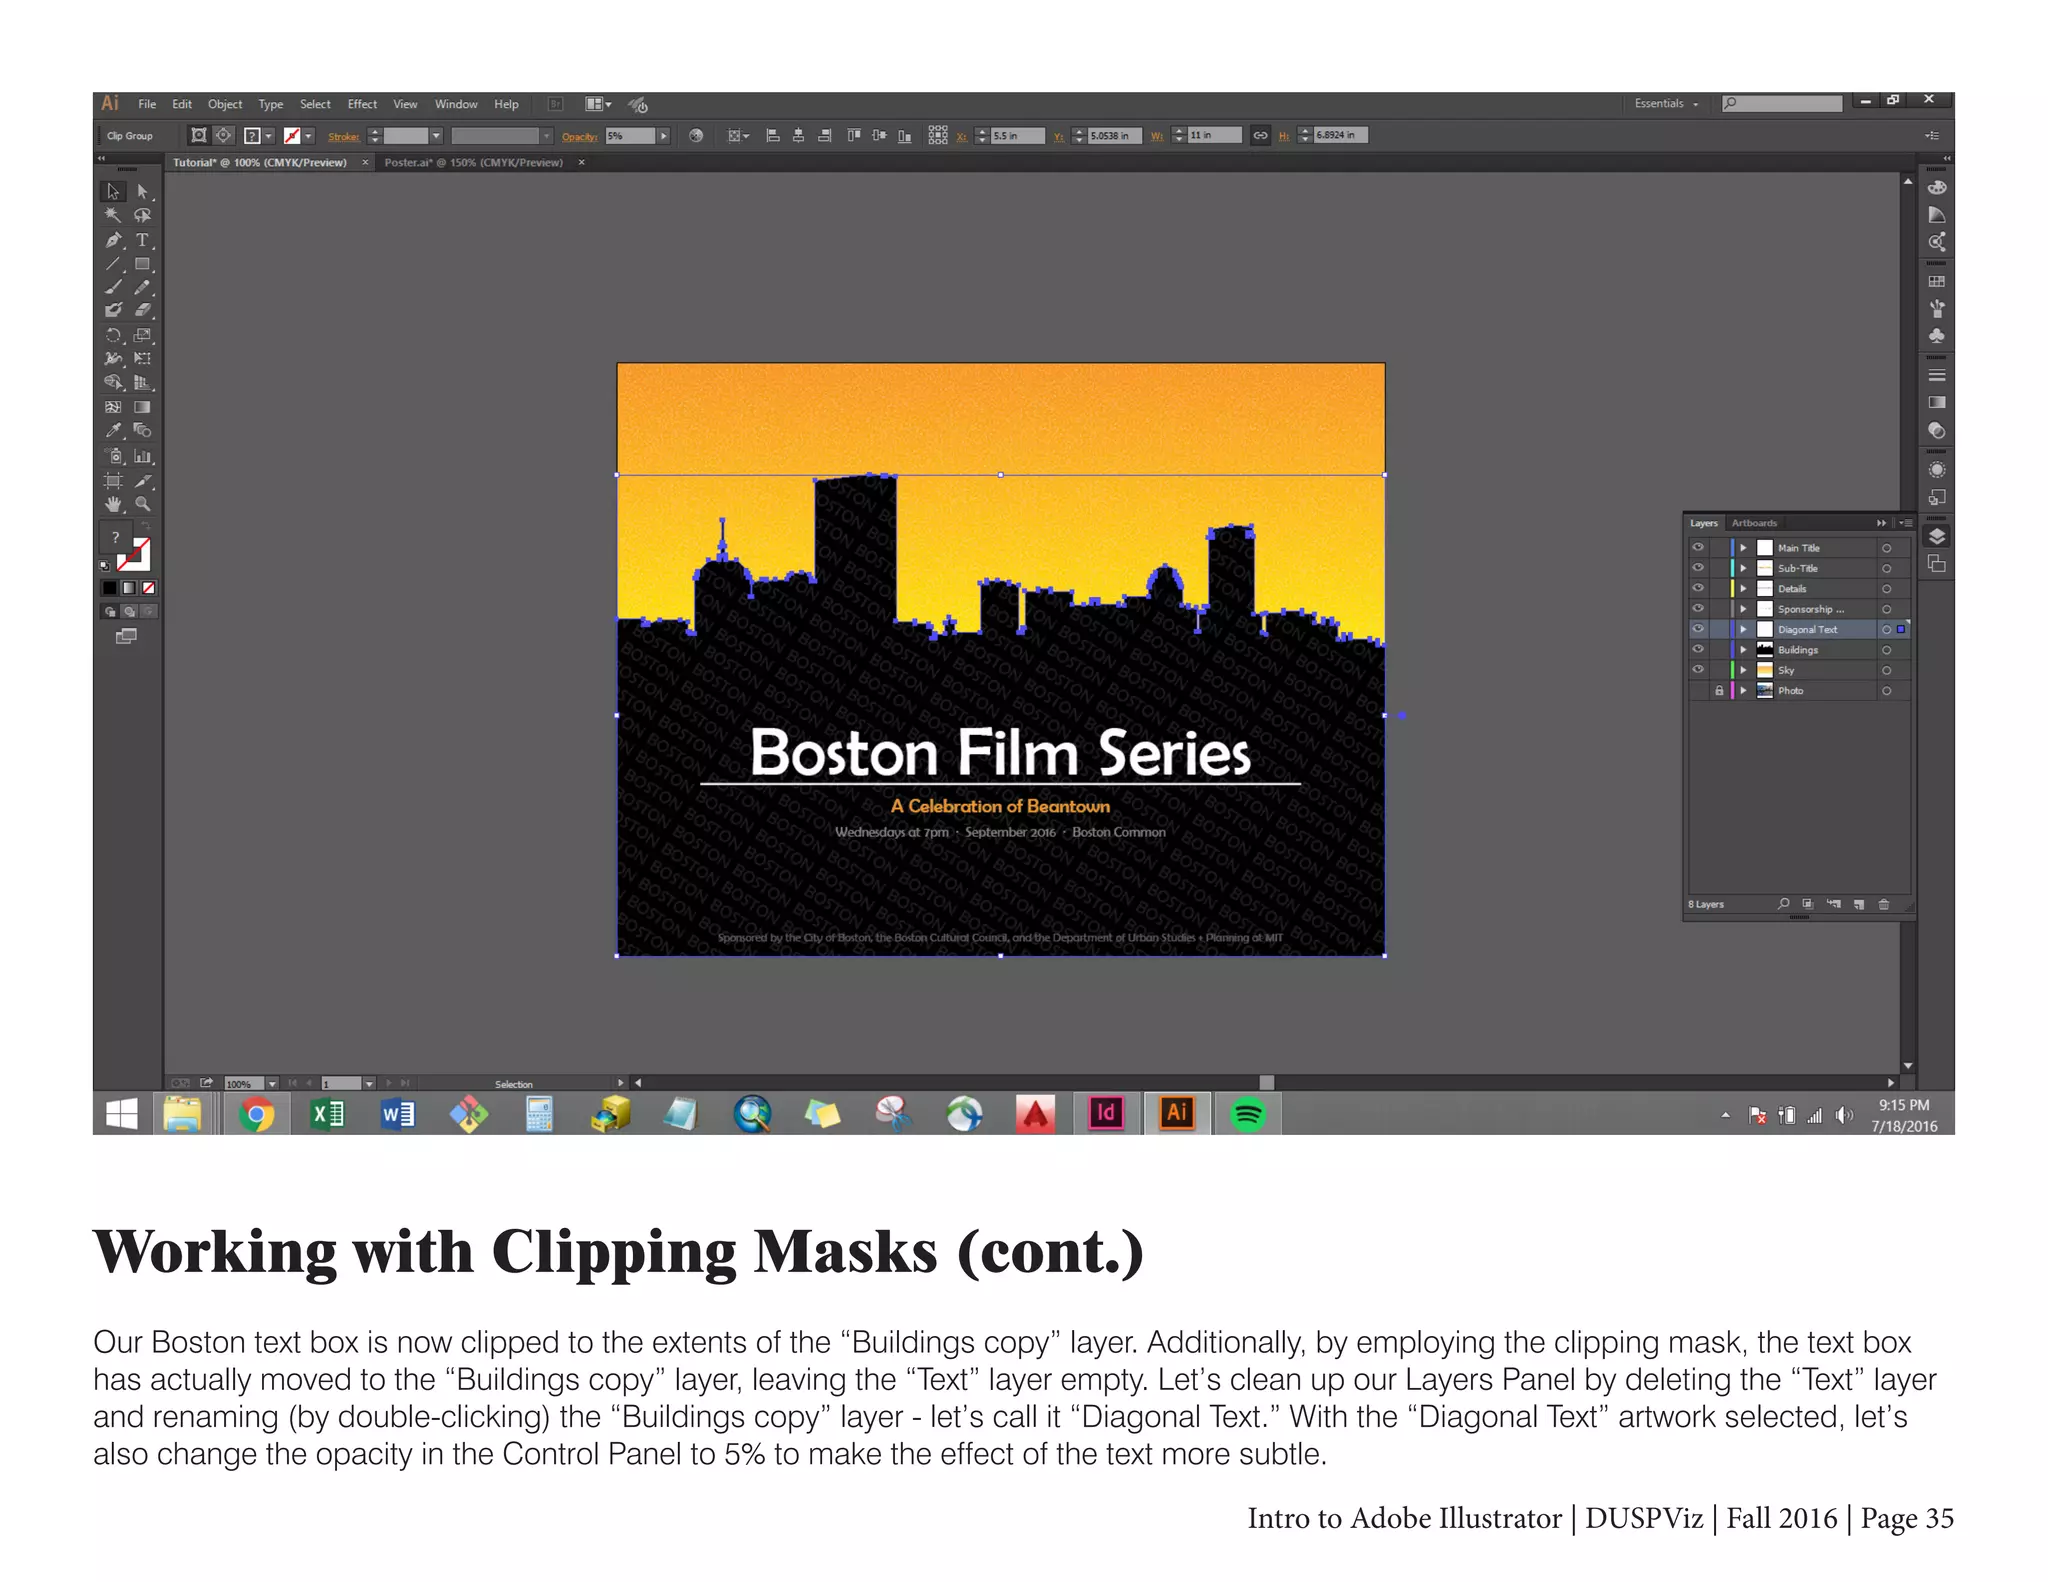Select the Rotate tool
This screenshot has height=1582, width=2048.
click(x=113, y=335)
